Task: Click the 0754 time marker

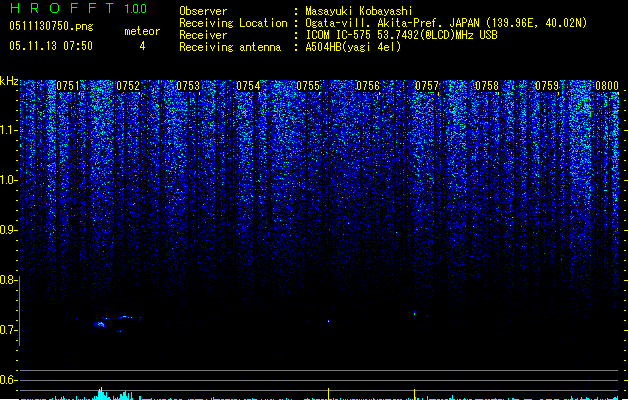Action: click(248, 86)
